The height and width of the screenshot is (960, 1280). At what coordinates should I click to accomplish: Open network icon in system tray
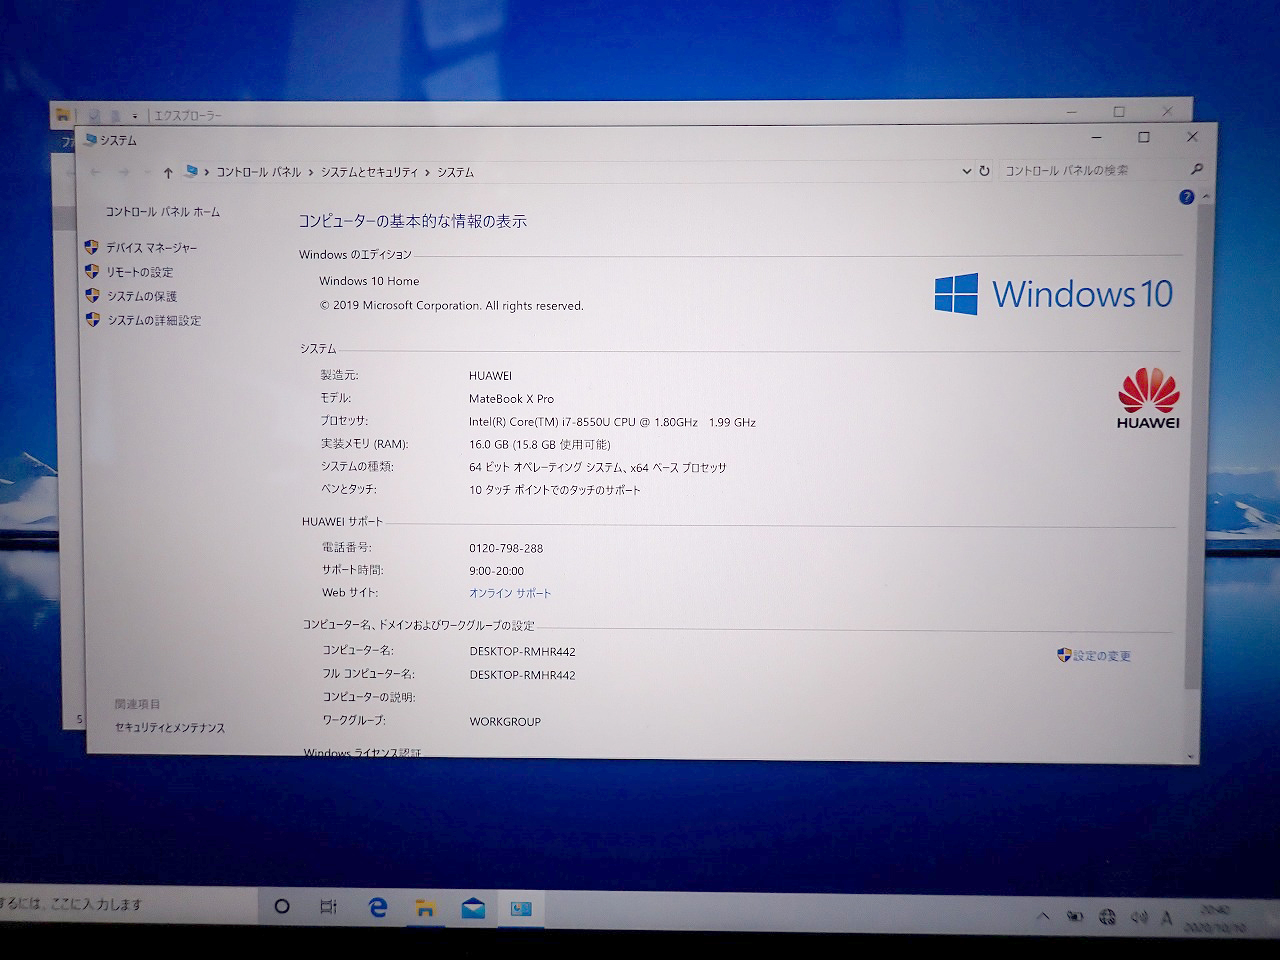coord(1107,916)
